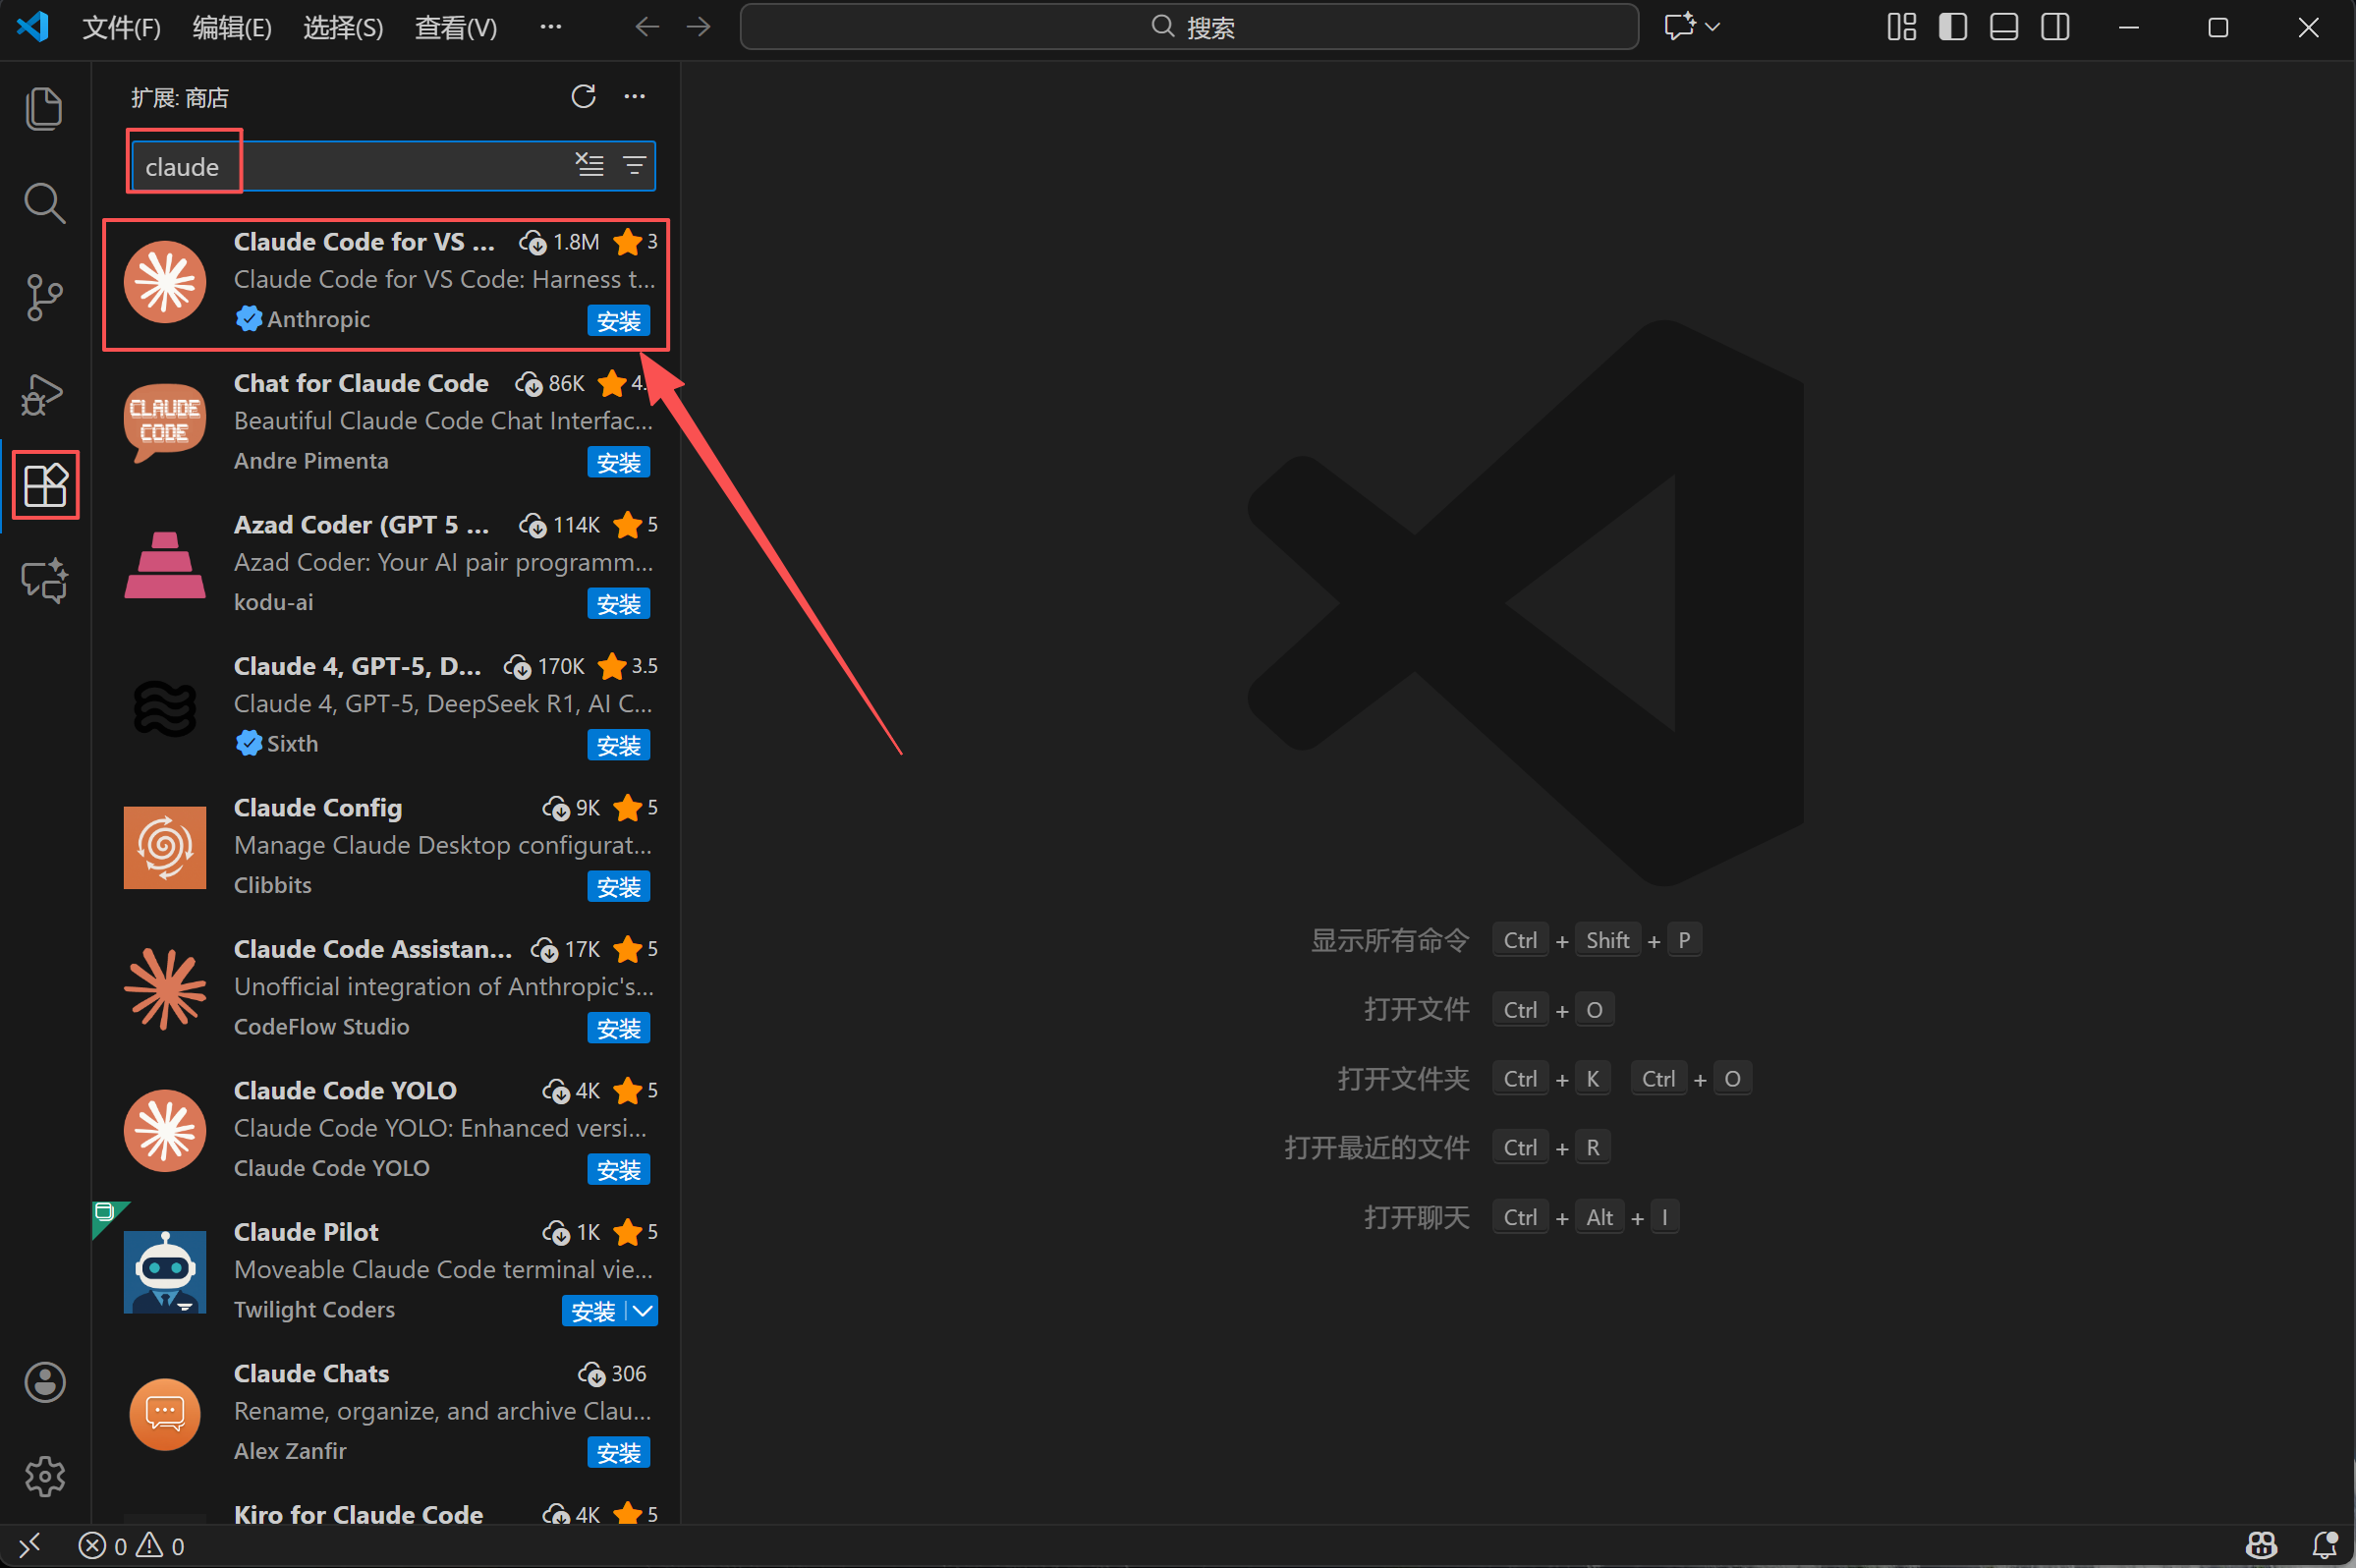
Task: Install the Claude Code Assistant by CodeFlow Studio
Action: (x=619, y=1029)
